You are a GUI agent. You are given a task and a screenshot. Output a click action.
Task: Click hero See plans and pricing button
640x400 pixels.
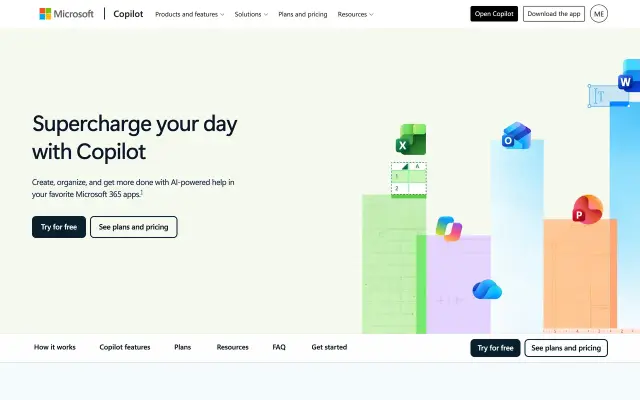click(x=133, y=227)
